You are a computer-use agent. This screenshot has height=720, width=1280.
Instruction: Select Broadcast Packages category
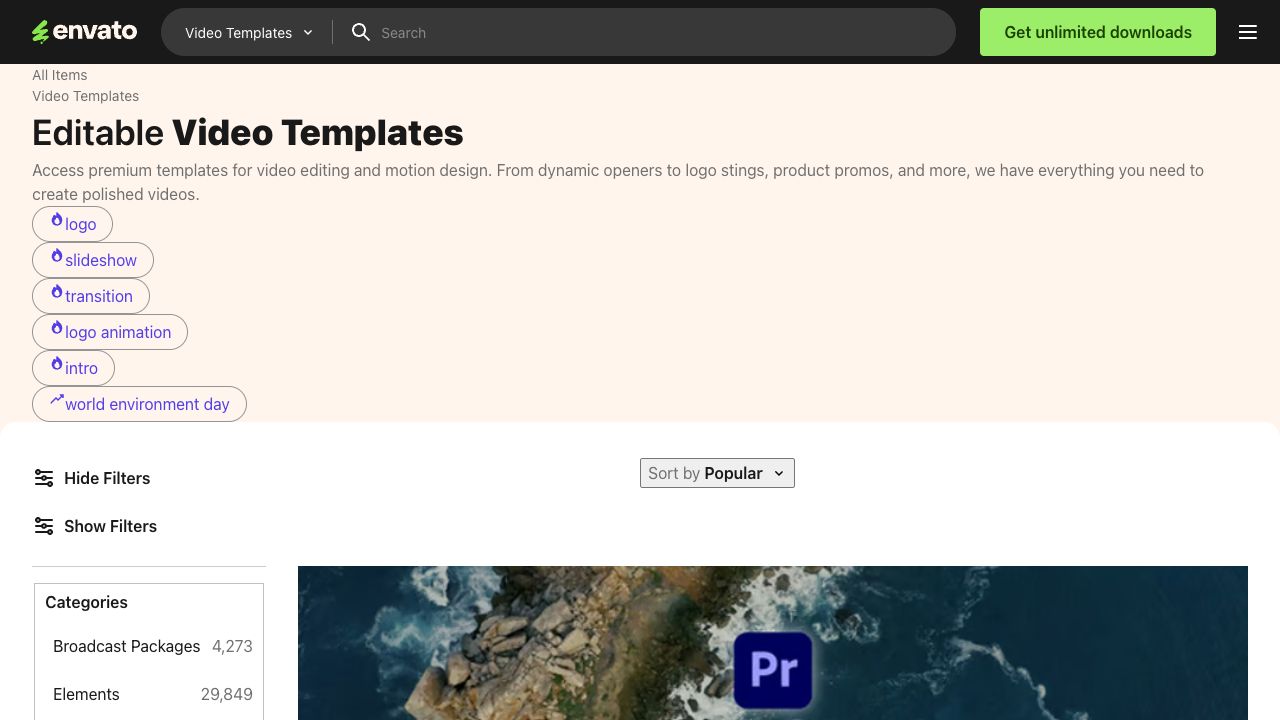pyautogui.click(x=127, y=646)
